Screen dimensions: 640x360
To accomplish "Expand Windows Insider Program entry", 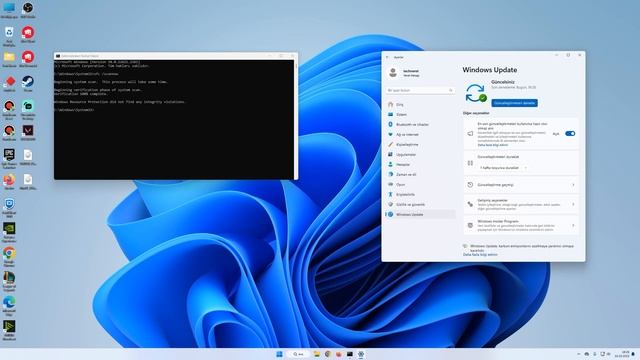I will click(x=521, y=225).
